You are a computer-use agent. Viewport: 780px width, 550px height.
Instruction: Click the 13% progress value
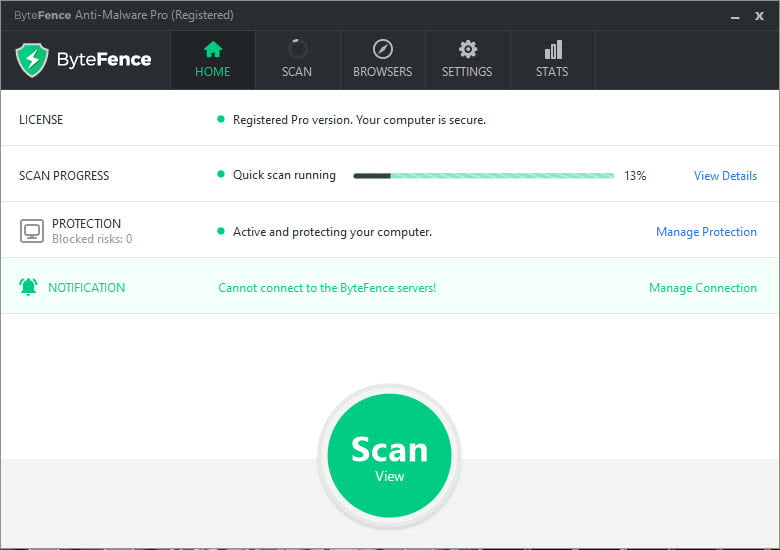[635, 176]
